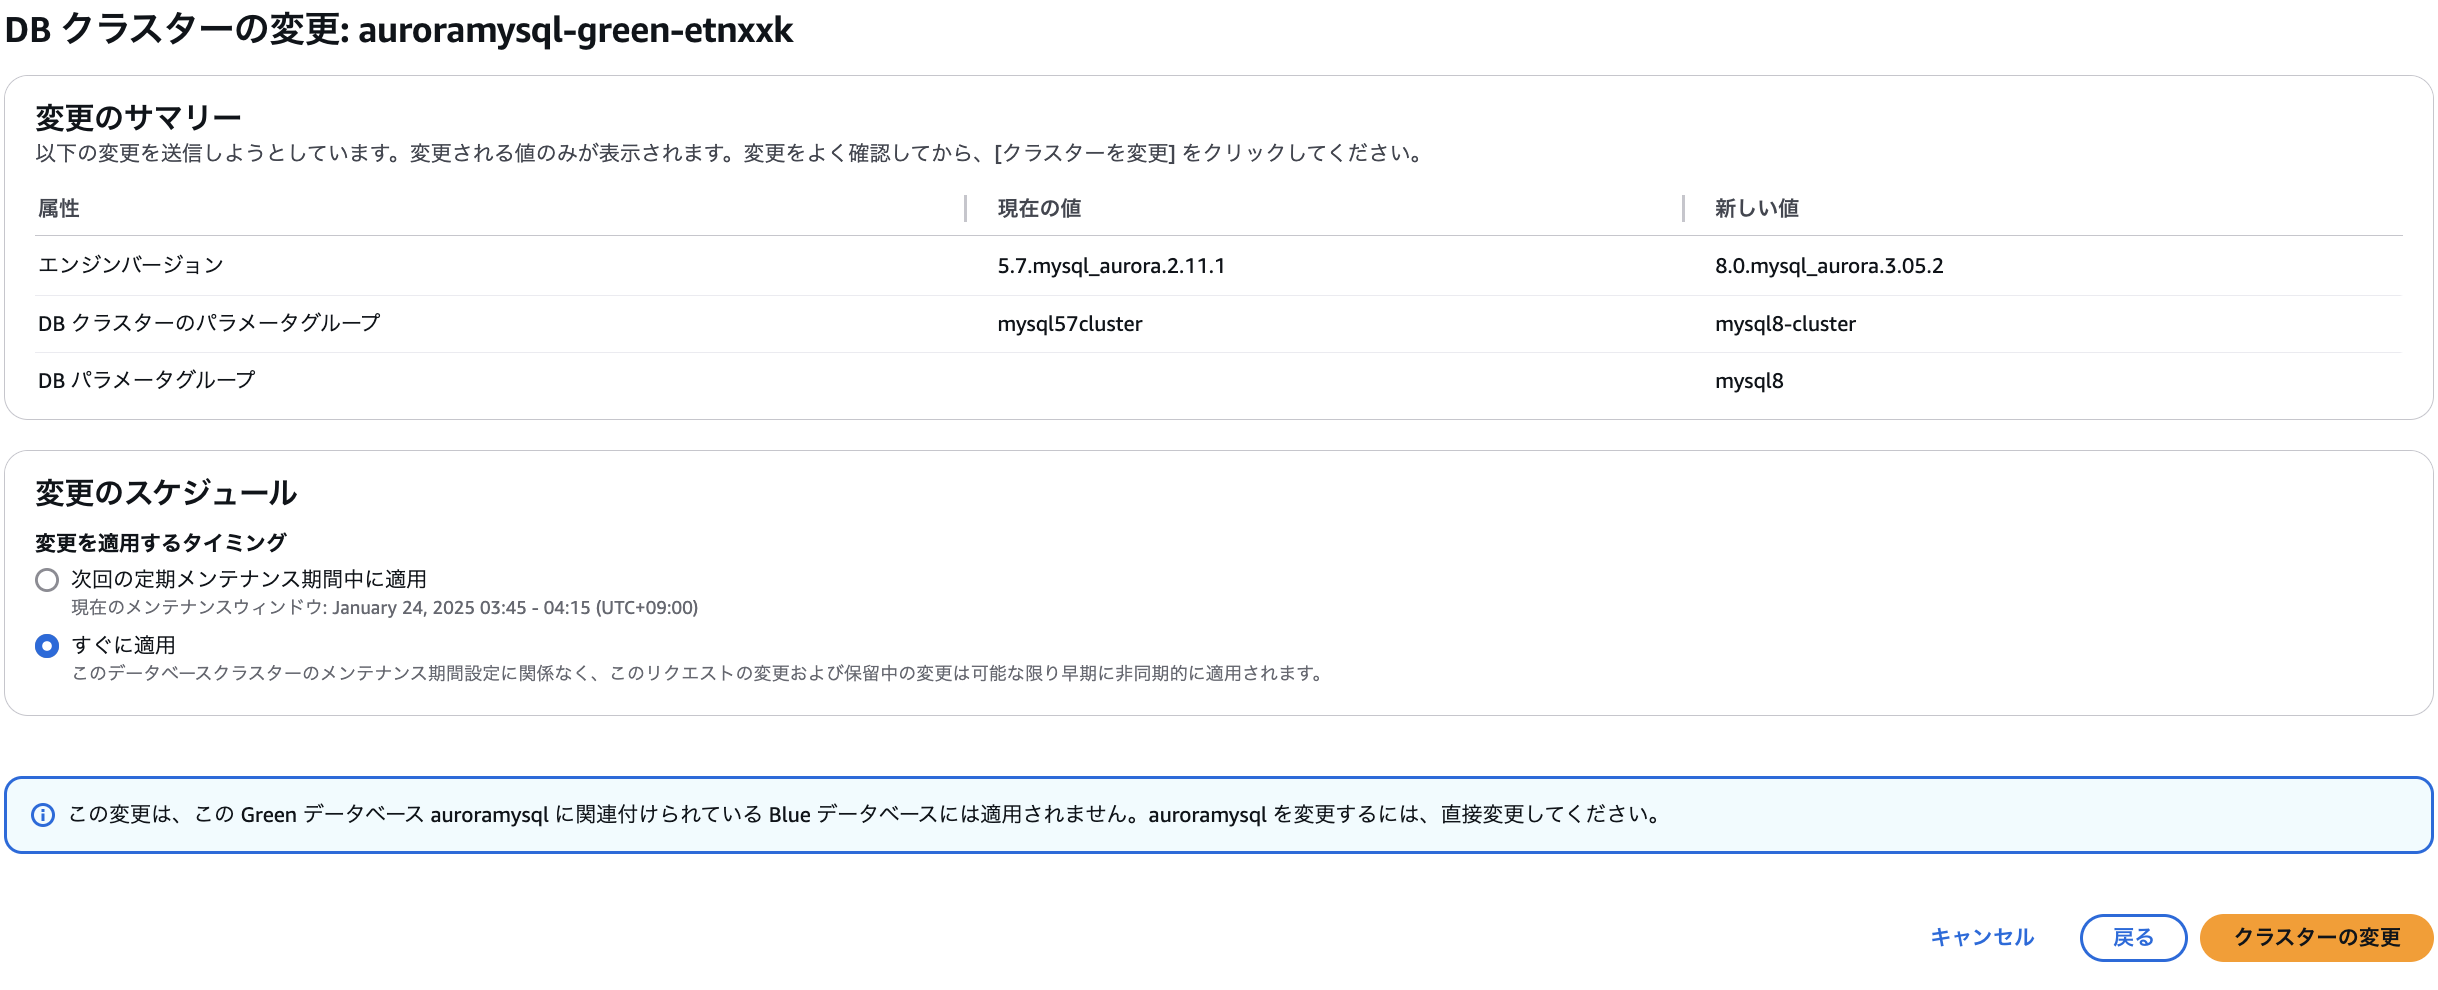Viewport: 2438px width, 990px height.
Task: Click current engine version 5.7.mysql_aurora.2.11.1
Action: click(1111, 266)
